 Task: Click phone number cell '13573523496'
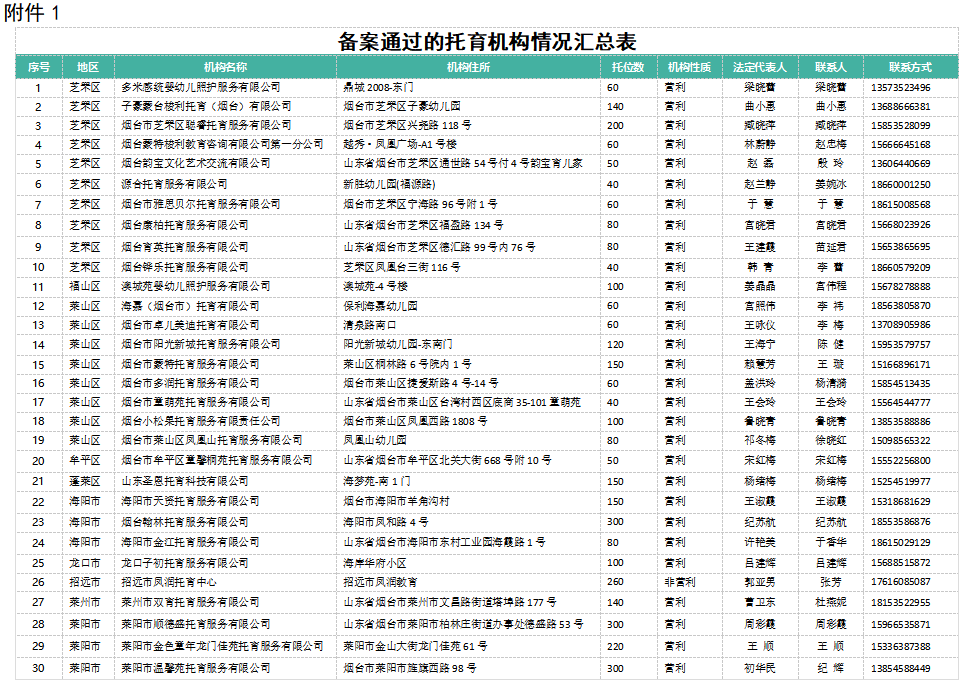coord(900,87)
